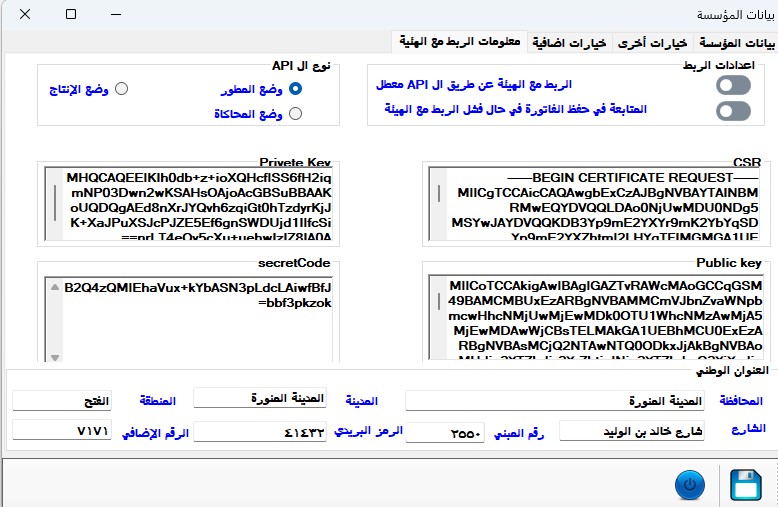Screen dimensions: 778x507
Task: Switch to خيارات أخرى tab
Action: tap(652, 43)
